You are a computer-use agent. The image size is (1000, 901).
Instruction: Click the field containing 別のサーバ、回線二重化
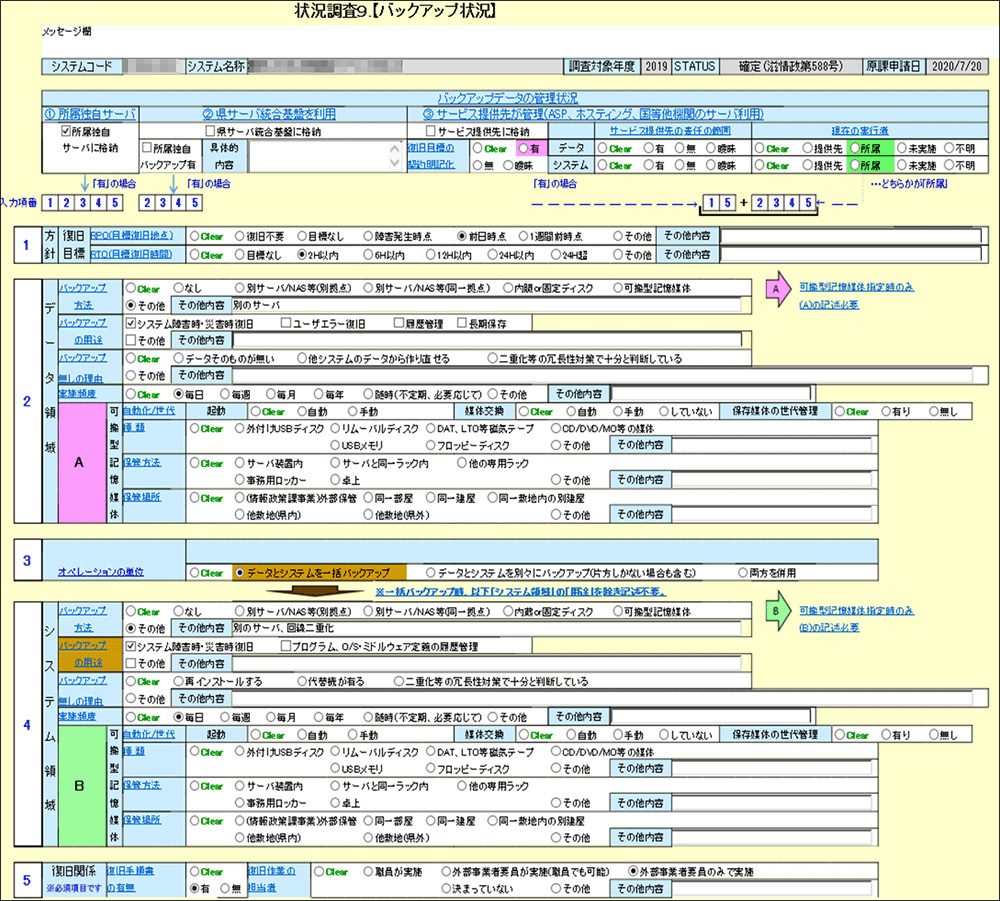(486, 628)
